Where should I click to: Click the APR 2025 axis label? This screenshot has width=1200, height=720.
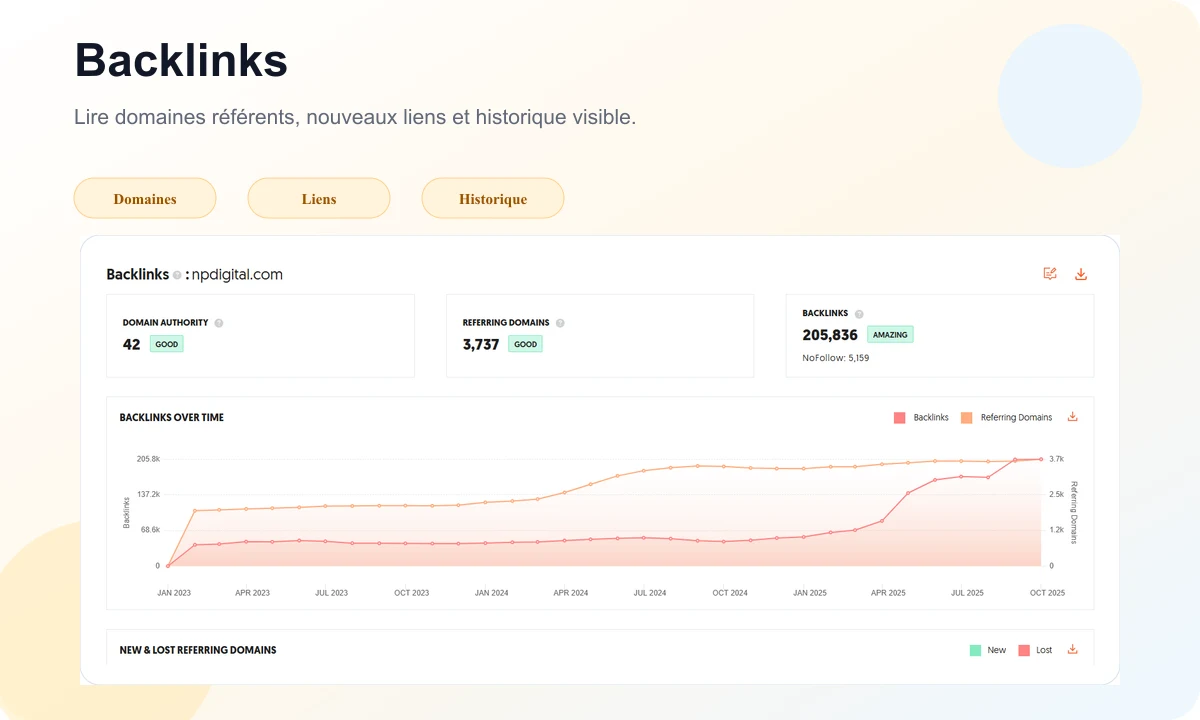tap(888, 593)
